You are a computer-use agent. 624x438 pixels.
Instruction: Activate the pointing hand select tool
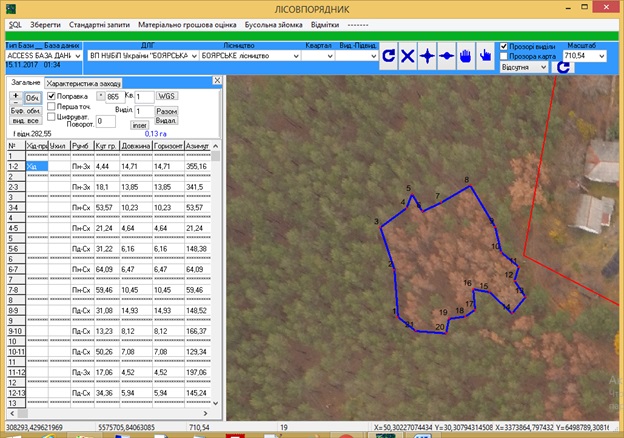tap(486, 56)
